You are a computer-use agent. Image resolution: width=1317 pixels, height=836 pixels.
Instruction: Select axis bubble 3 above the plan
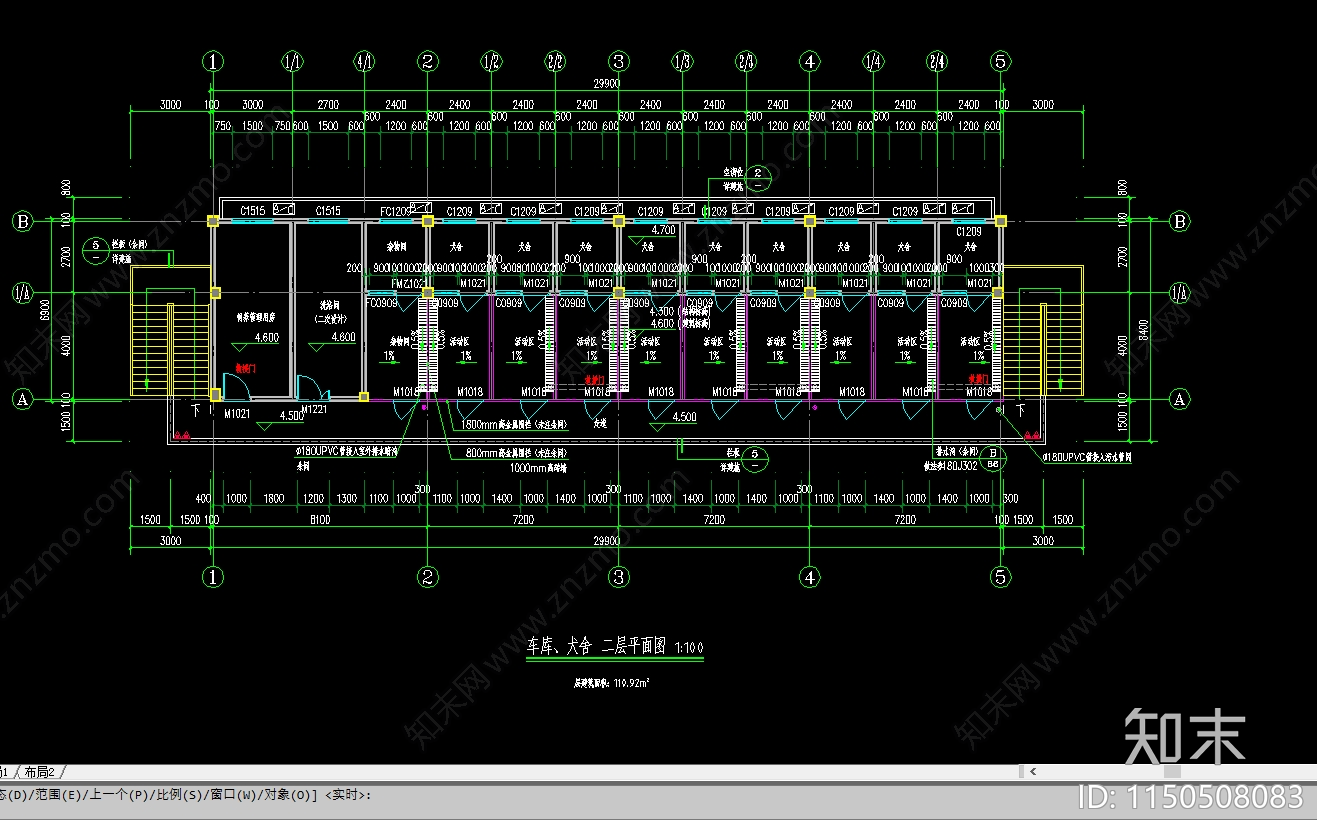coord(619,61)
